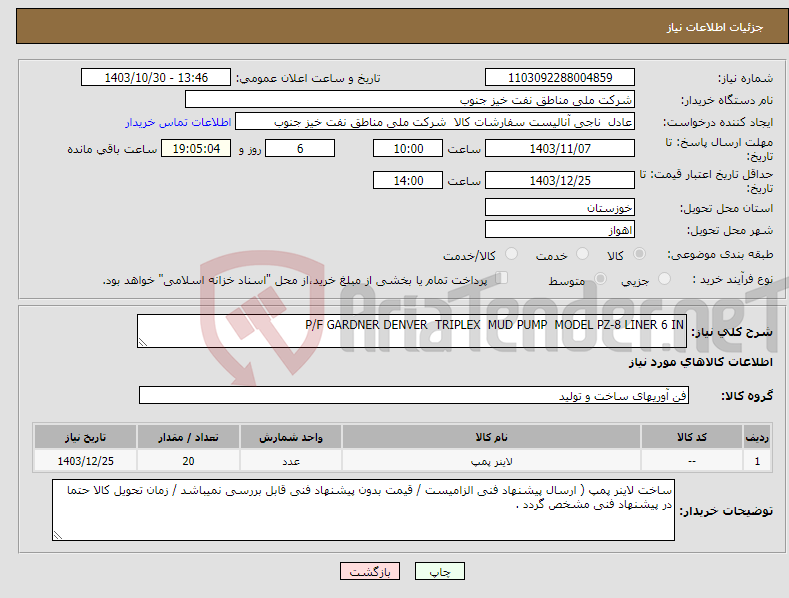The image size is (789, 598).
Task: Click the واحد شمارش column header
Action: click(291, 437)
